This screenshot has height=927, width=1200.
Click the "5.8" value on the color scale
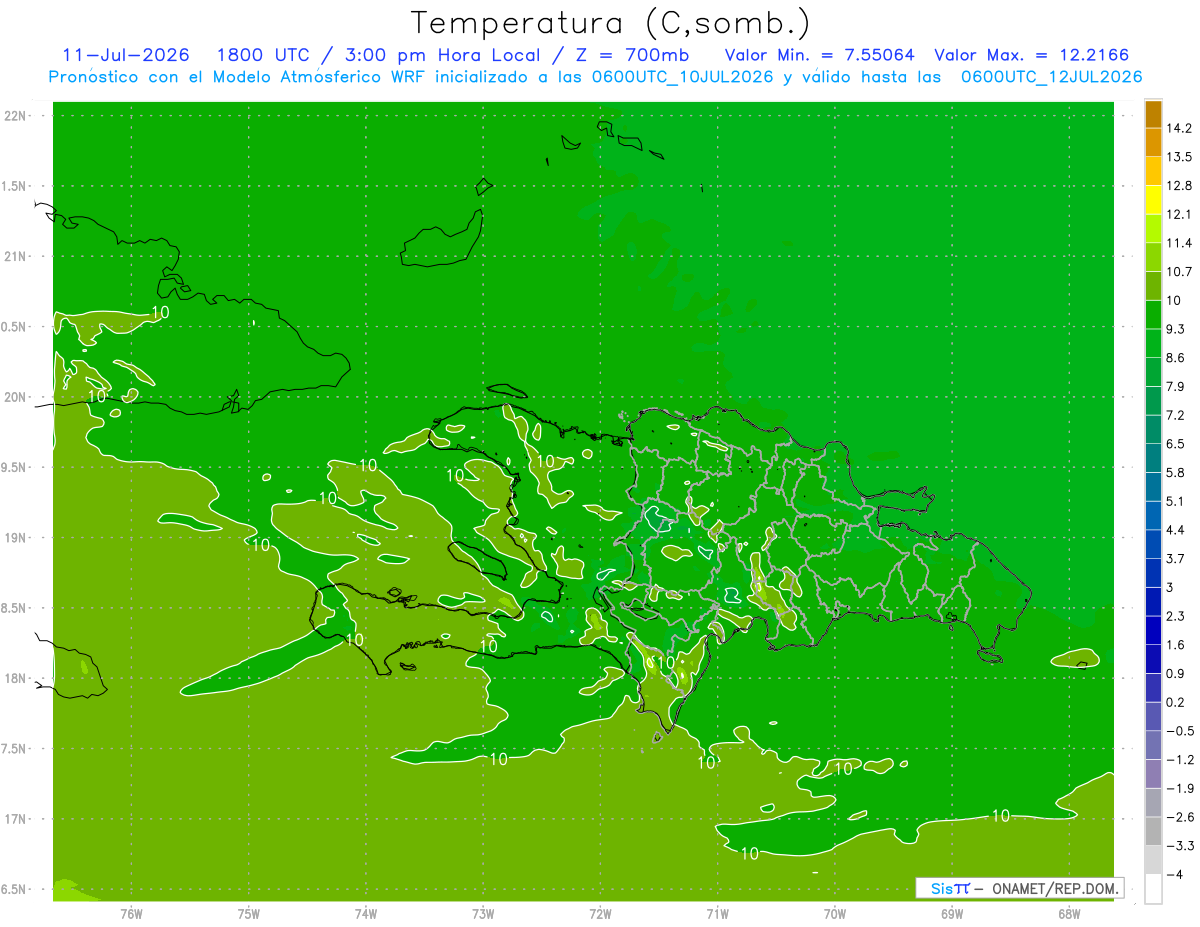[1175, 473]
